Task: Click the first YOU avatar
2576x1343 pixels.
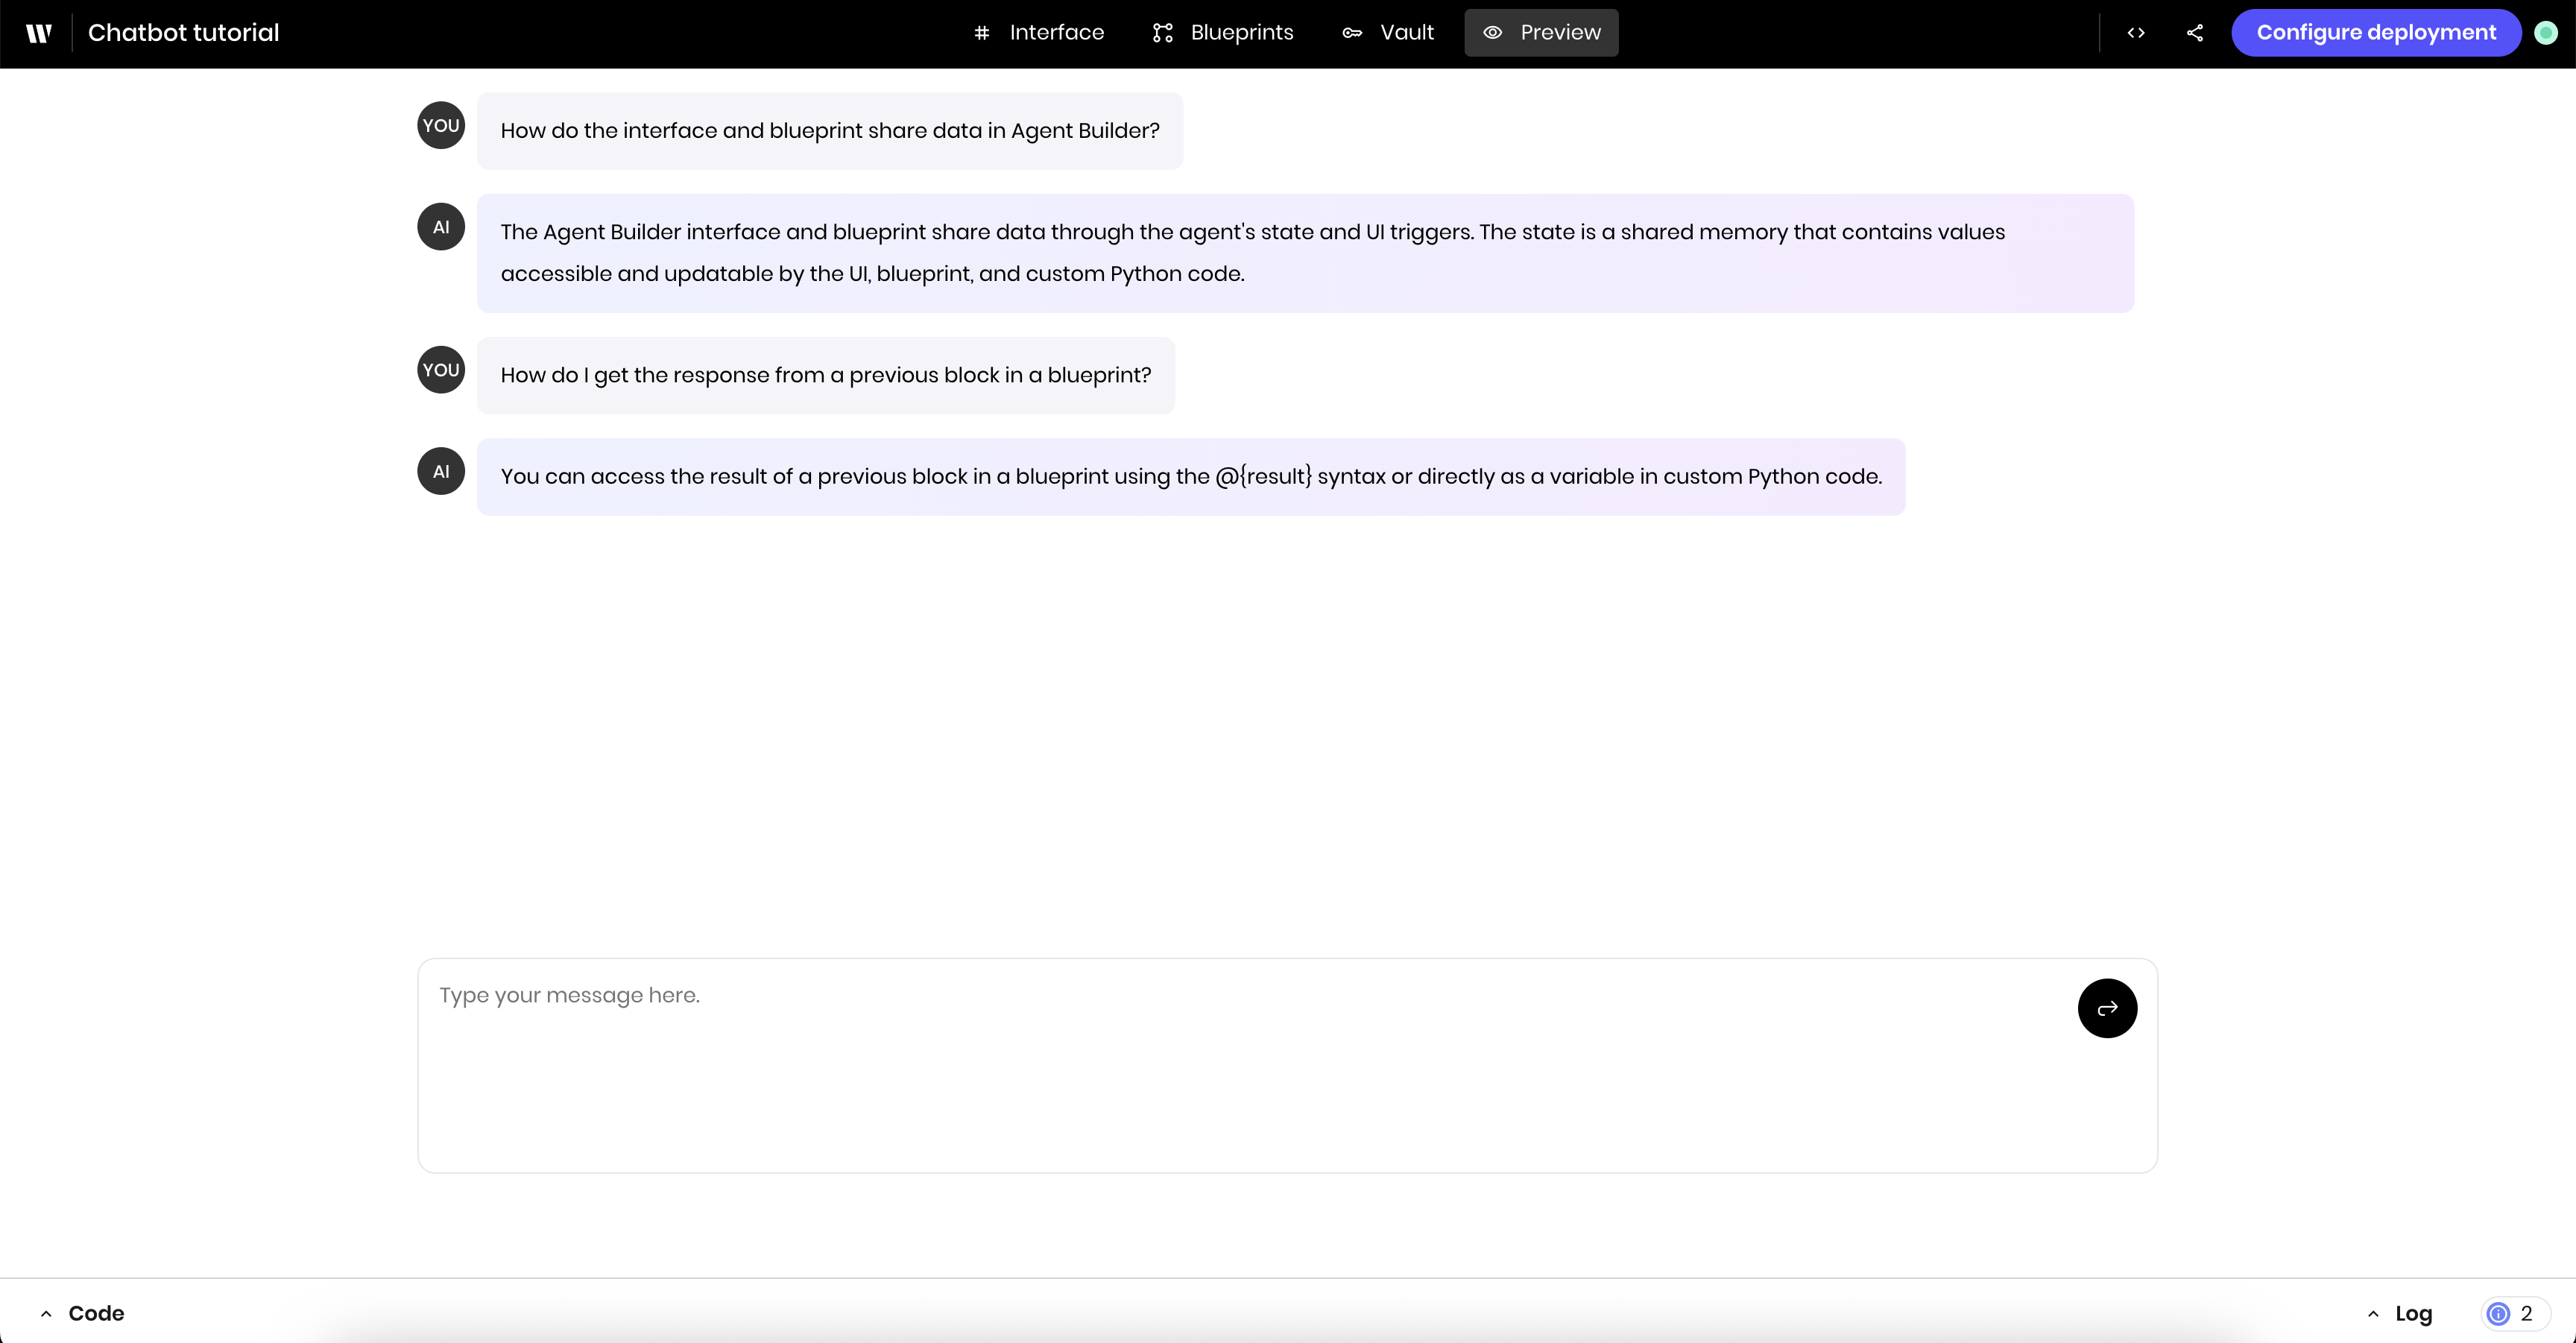Action: point(441,125)
